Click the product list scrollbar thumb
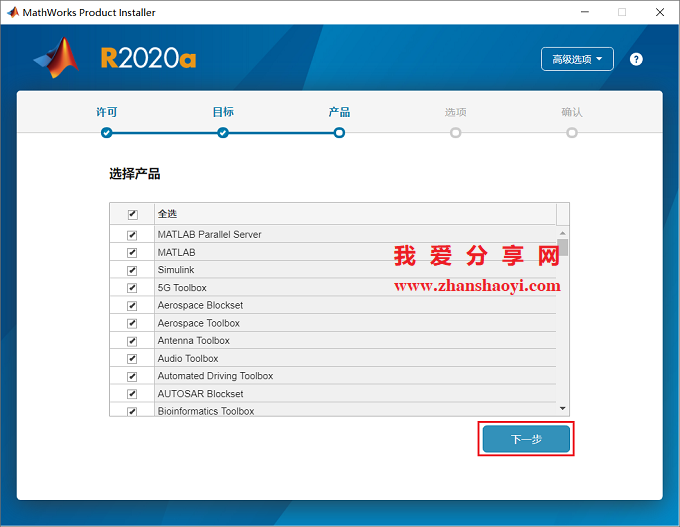 click(x=562, y=247)
